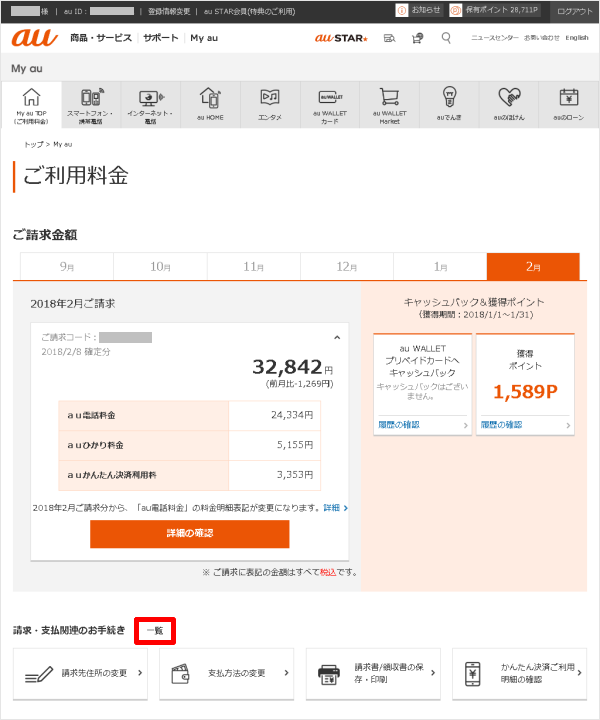This screenshot has height=720, width=600.
Task: Open the 一覧 link for procedures
Action: point(155,630)
